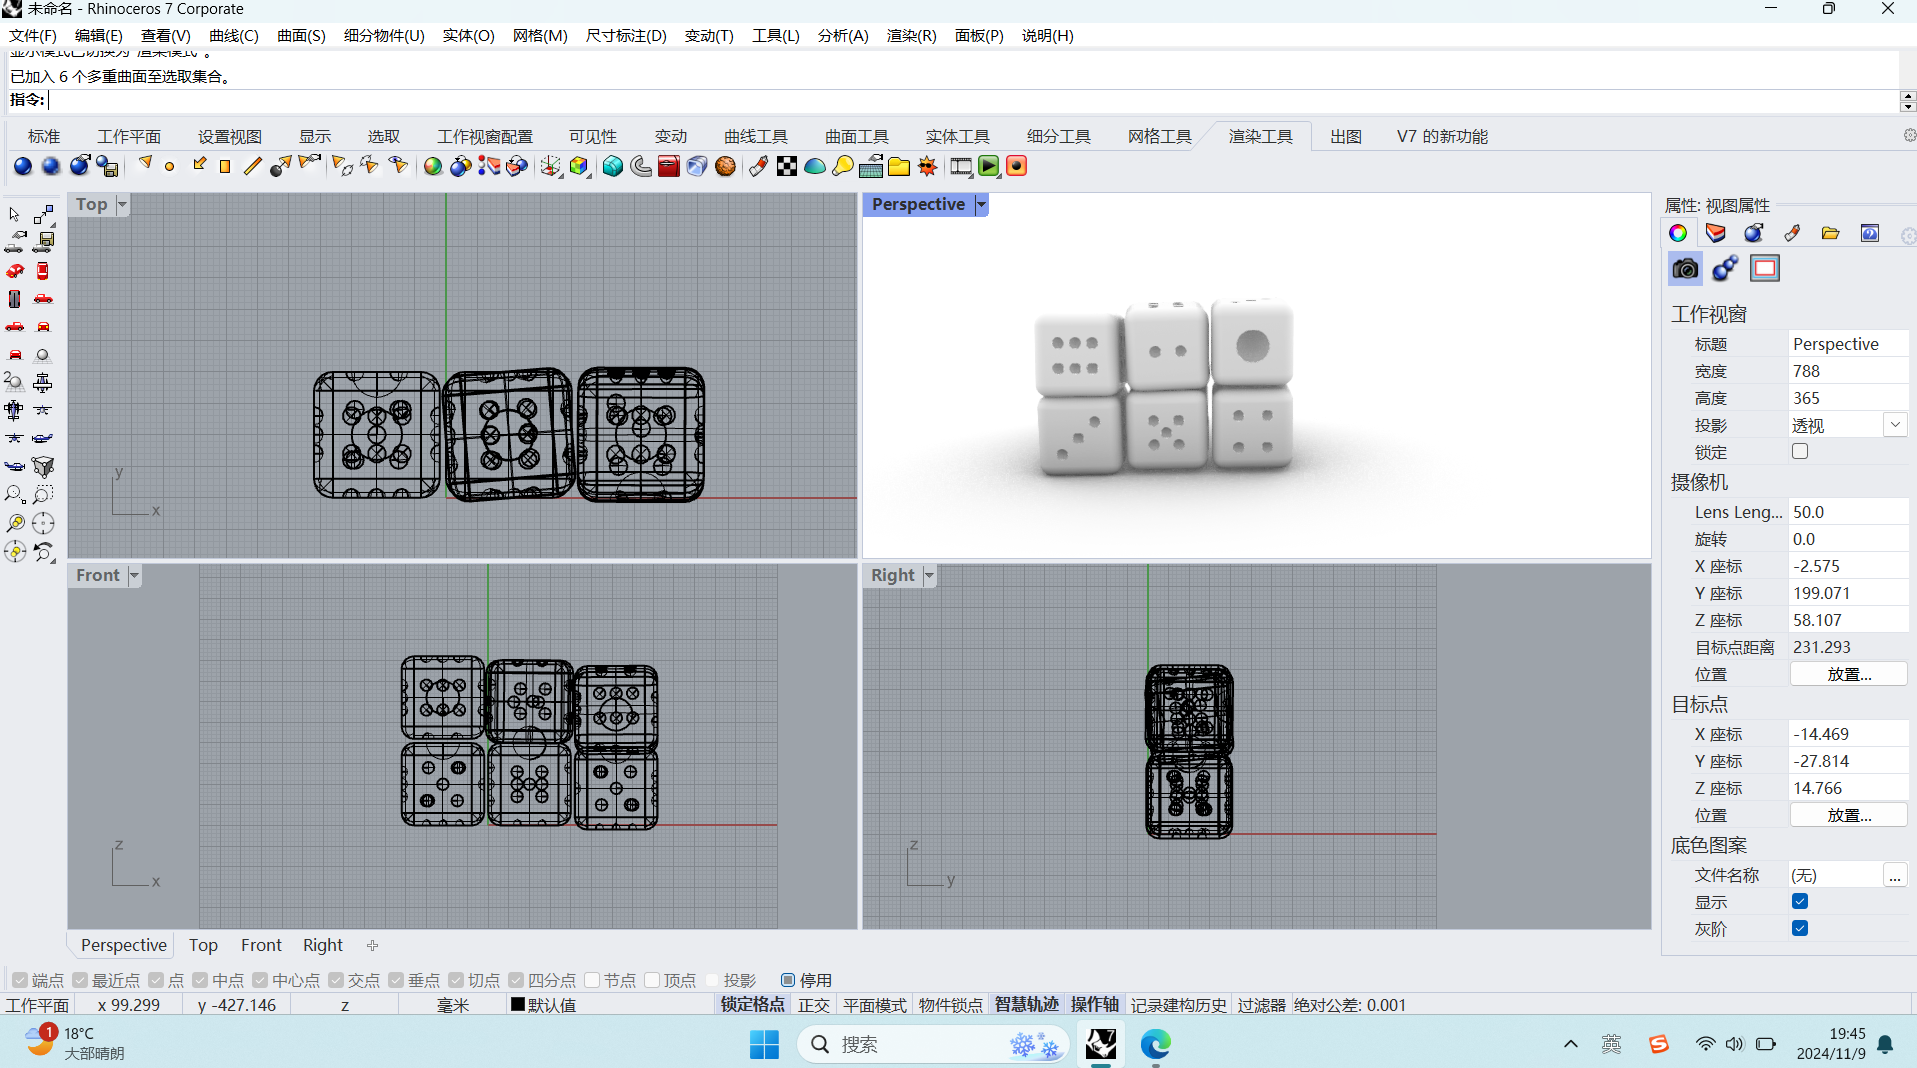The width and height of the screenshot is (1917, 1068).
Task: Click the sun burst icon
Action: click(x=928, y=166)
